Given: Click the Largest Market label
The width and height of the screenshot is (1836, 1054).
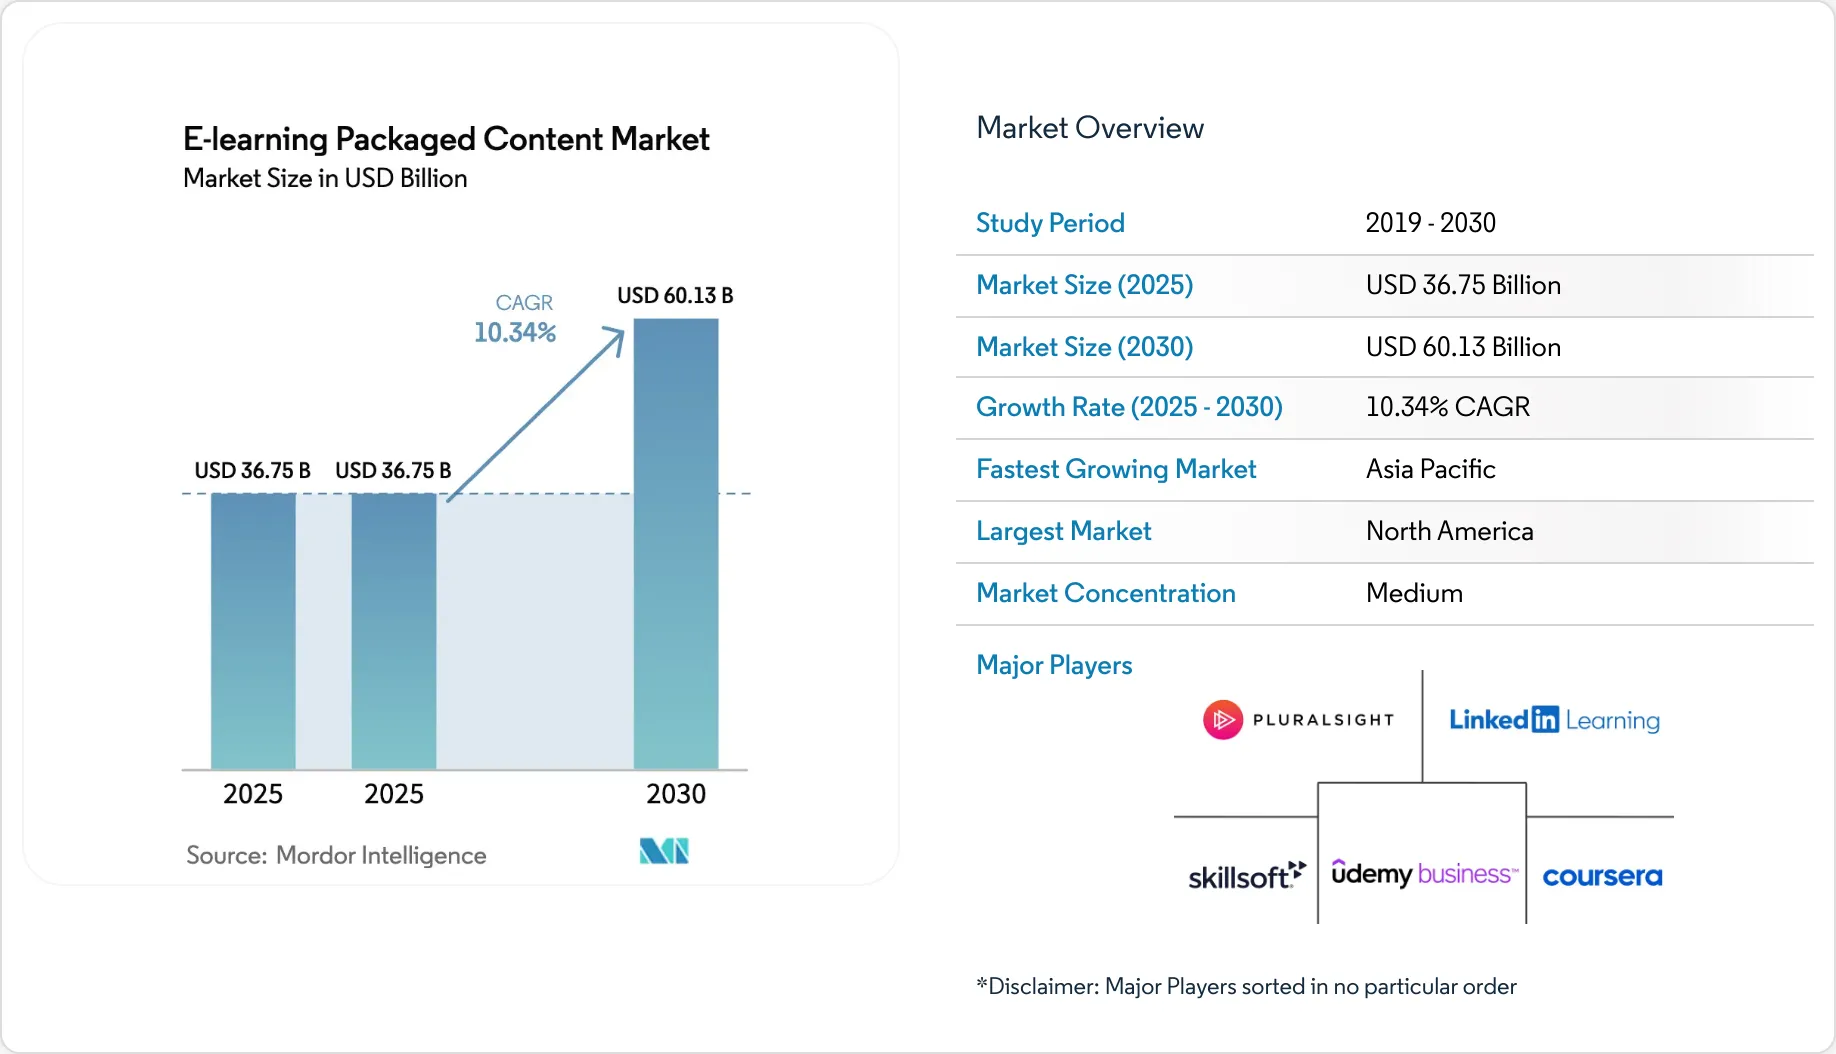Looking at the screenshot, I should [1064, 531].
